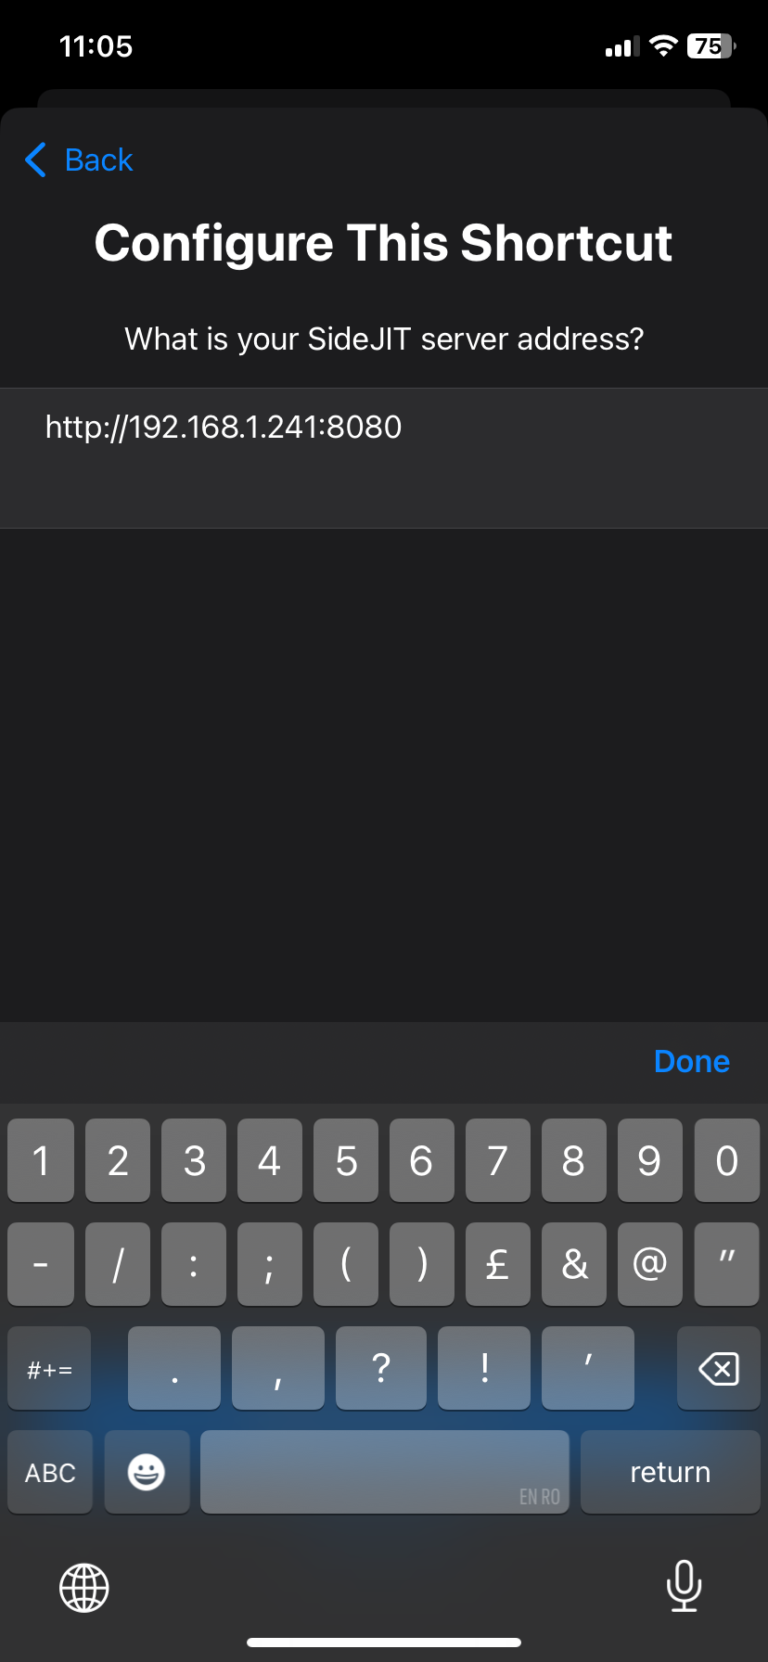This screenshot has width=768, height=1662.
Task: Switch to the ABC letter keyboard
Action: tap(49, 1471)
